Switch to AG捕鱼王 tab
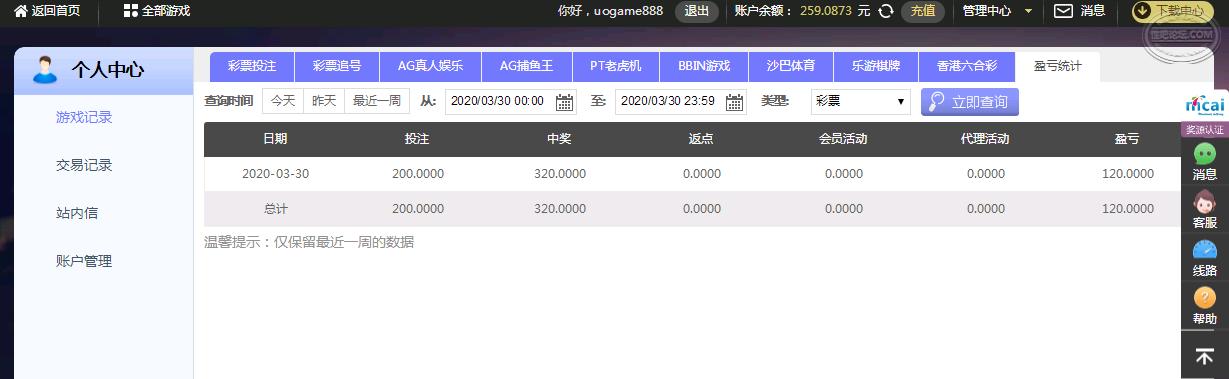 (x=527, y=67)
